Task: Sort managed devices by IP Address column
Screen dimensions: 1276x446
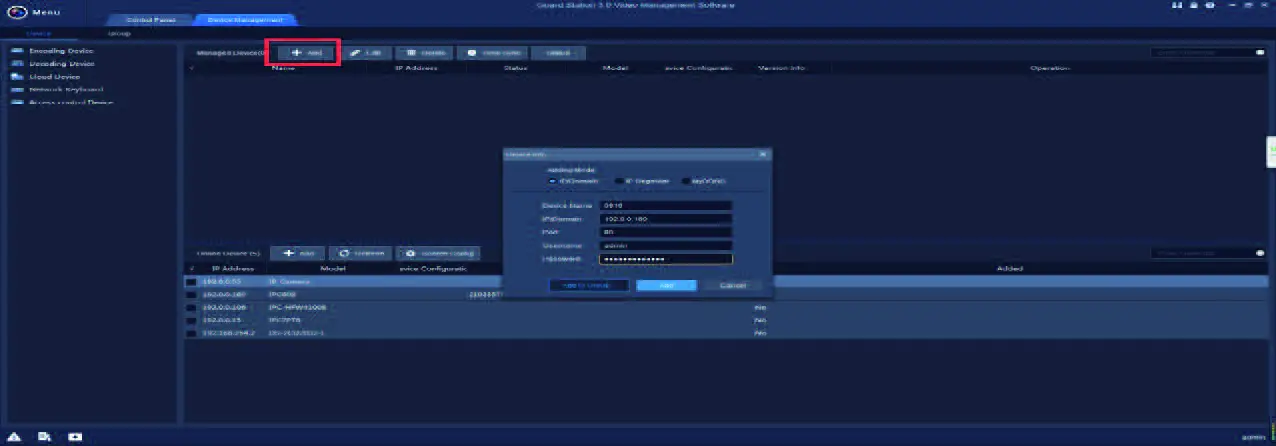Action: tap(415, 68)
